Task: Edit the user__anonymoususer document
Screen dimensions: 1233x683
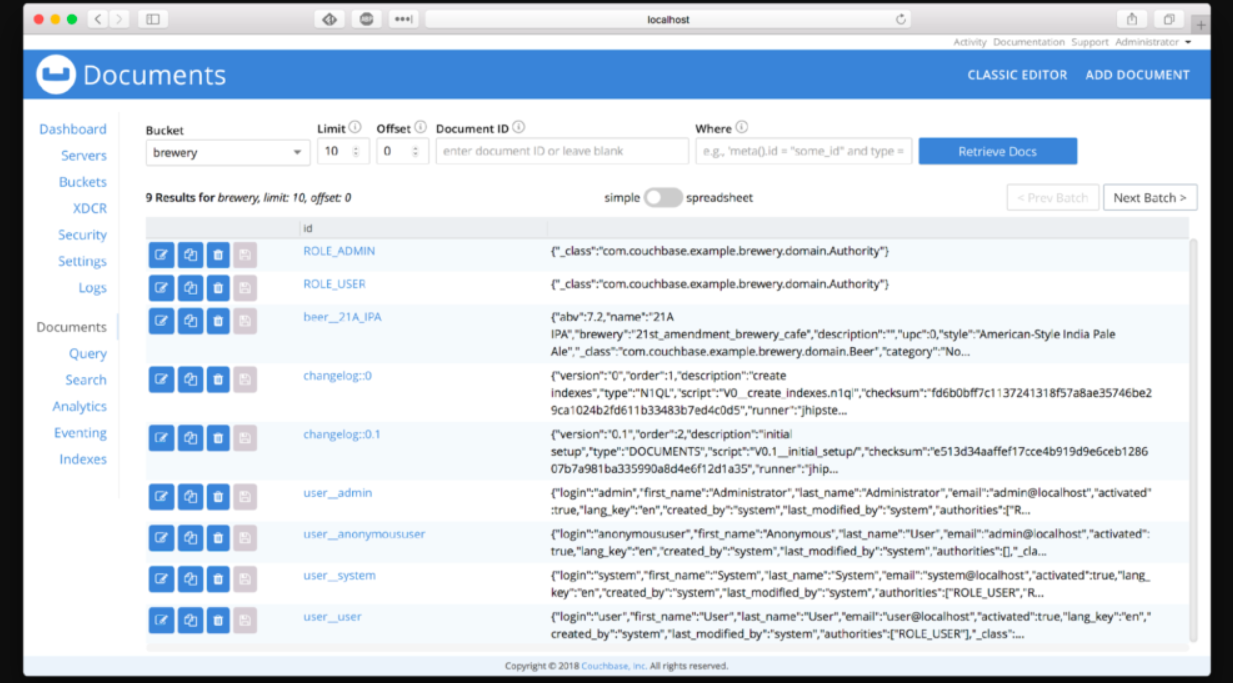Action: point(161,538)
